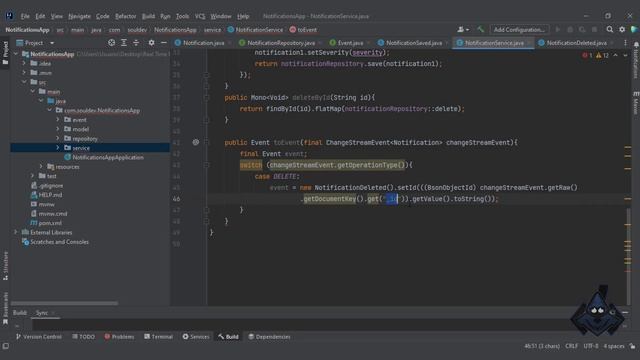The height and width of the screenshot is (360, 640).
Task: Open IDE settings gear in toolbar
Action: [622, 29]
